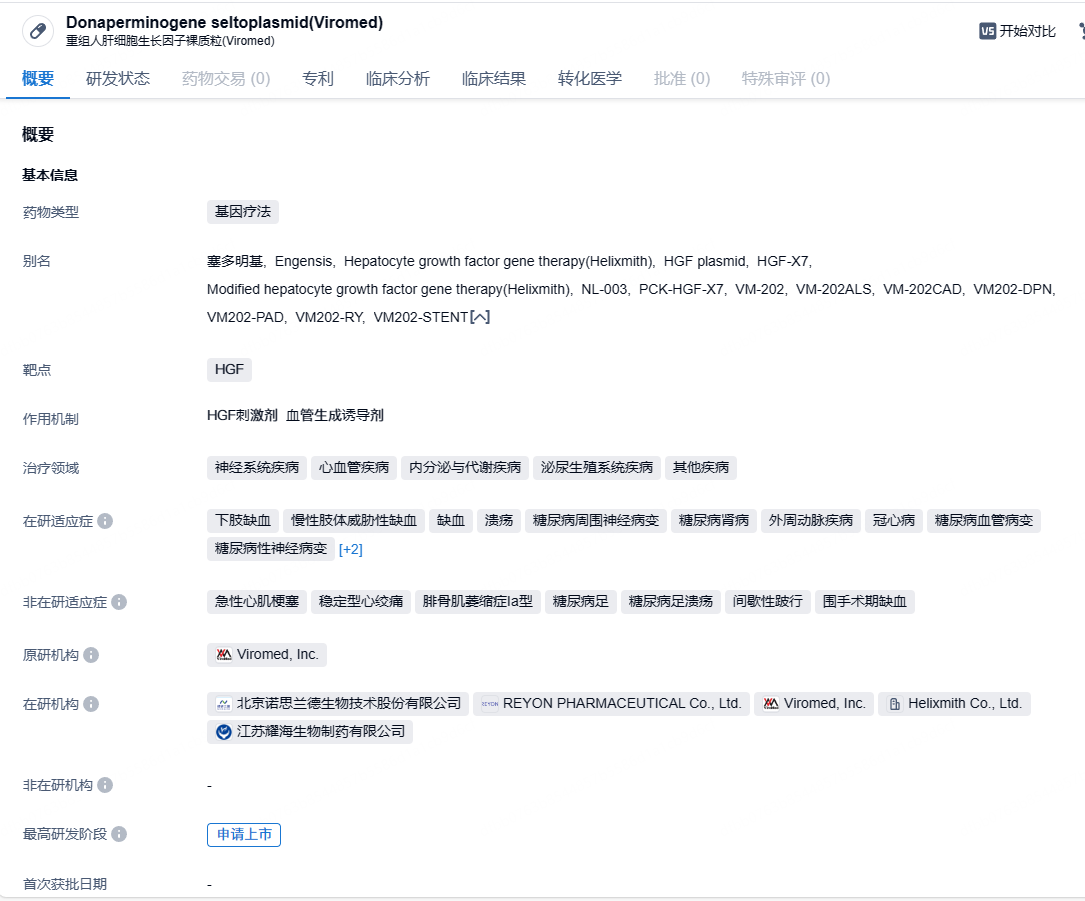Click the 溃疡 indication tag

(498, 520)
